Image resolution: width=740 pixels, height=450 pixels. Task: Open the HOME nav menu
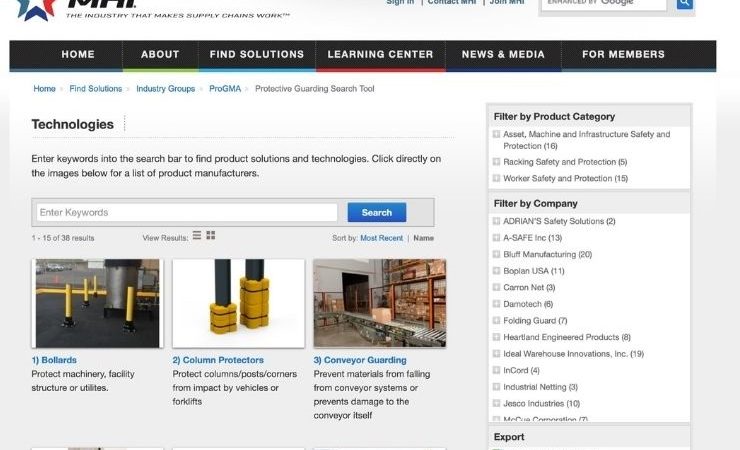tap(78, 55)
